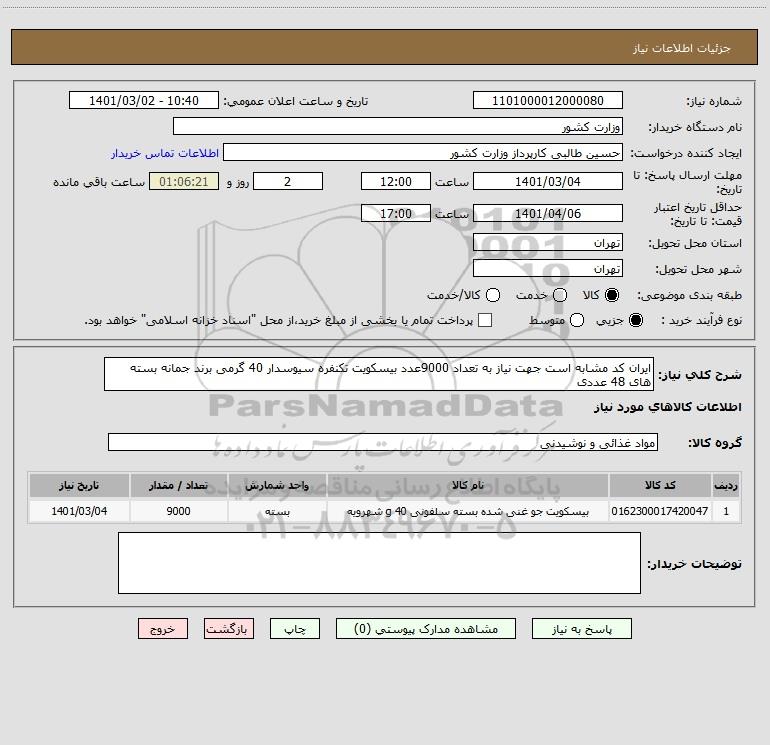Click the buyer organization field وزارت کشور
The width and height of the screenshot is (770, 745).
pos(398,126)
